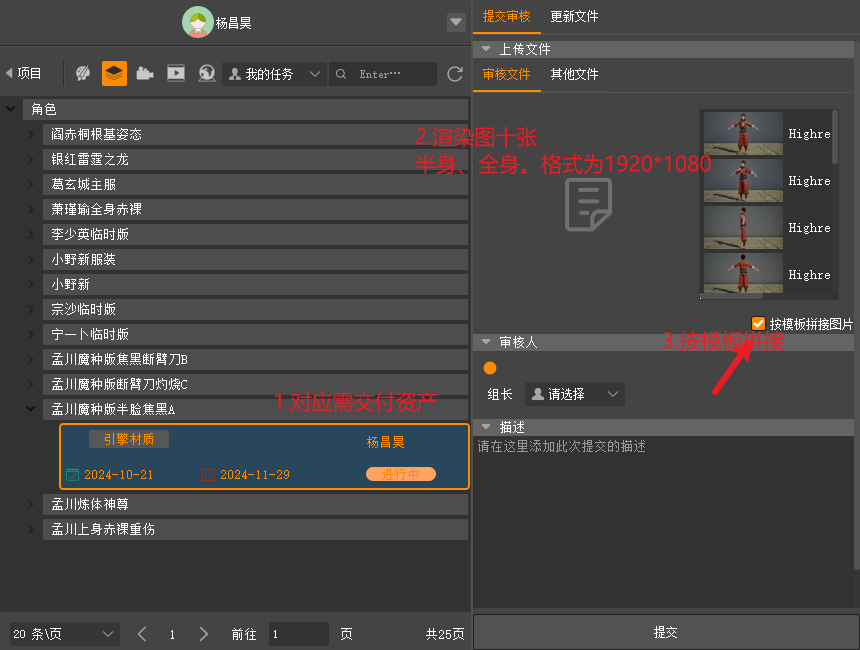
Task: Select 李少英临时版 asset row
Action: tap(255, 235)
